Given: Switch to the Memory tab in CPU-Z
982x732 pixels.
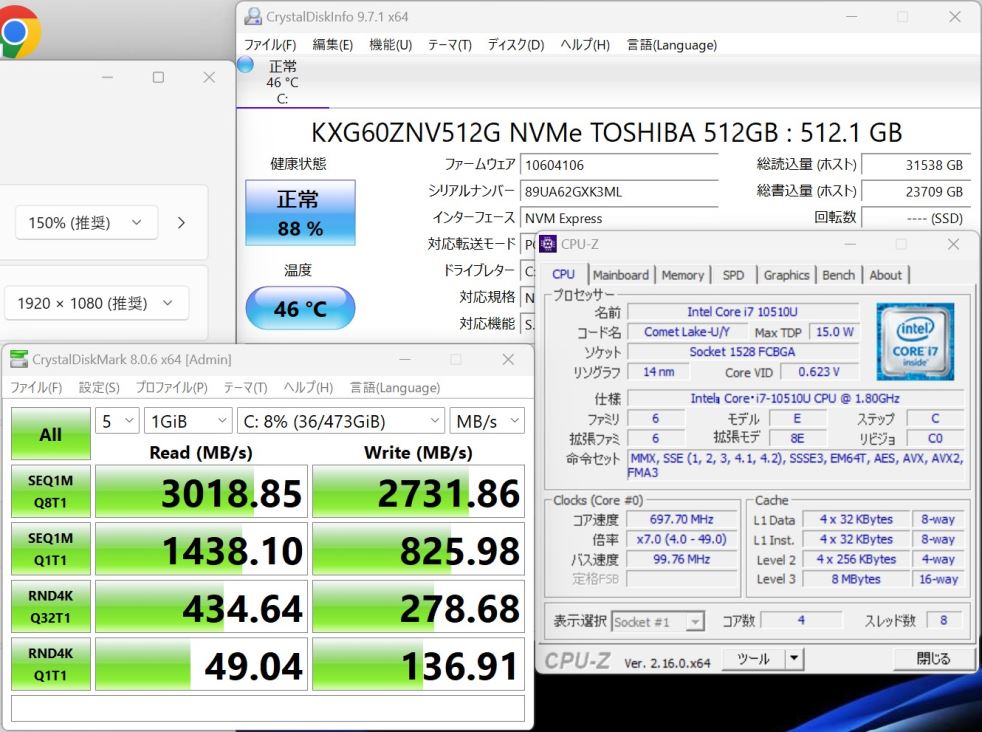Looking at the screenshot, I should pyautogui.click(x=683, y=275).
